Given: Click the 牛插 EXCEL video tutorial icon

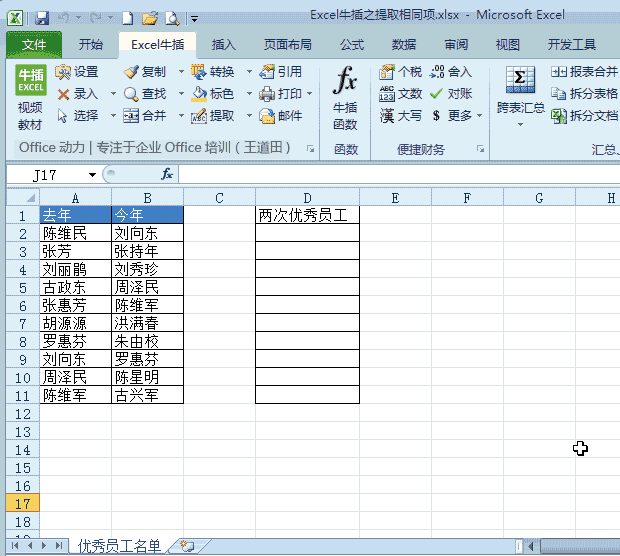Looking at the screenshot, I should (x=30, y=98).
